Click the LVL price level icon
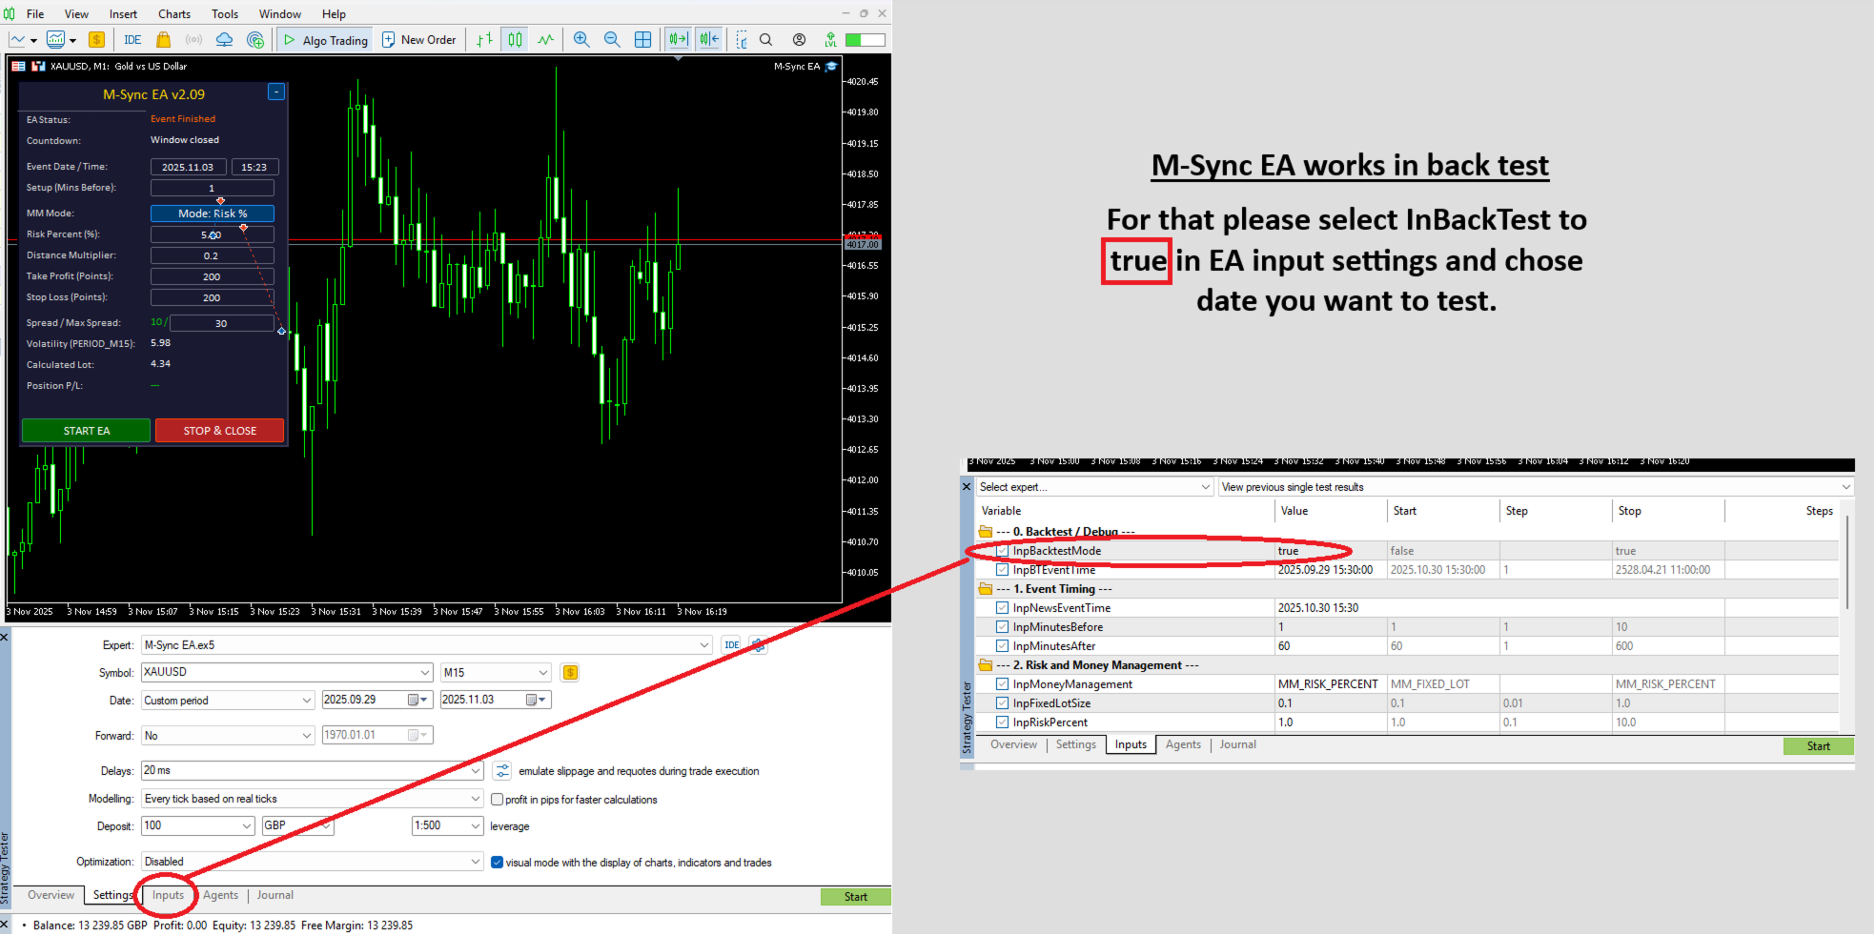Screen dimensions: 1874x934 point(830,40)
